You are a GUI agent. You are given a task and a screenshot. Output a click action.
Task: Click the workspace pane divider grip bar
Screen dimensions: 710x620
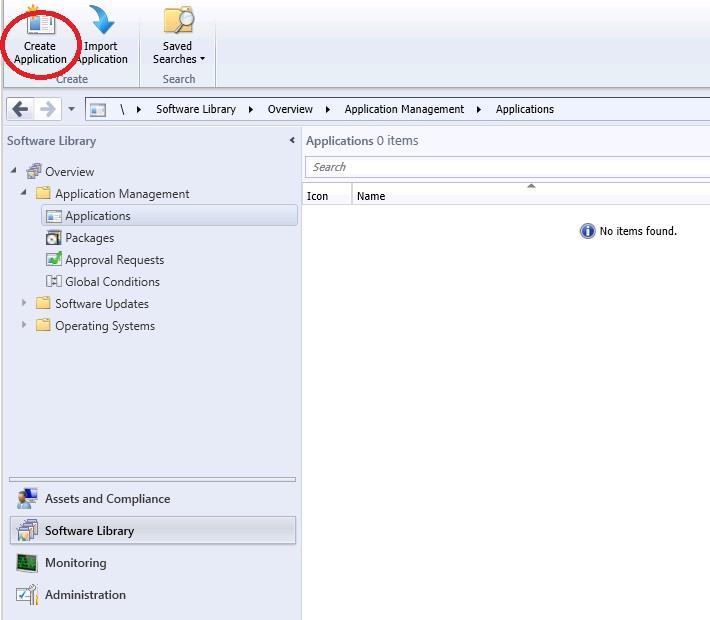coord(152,479)
